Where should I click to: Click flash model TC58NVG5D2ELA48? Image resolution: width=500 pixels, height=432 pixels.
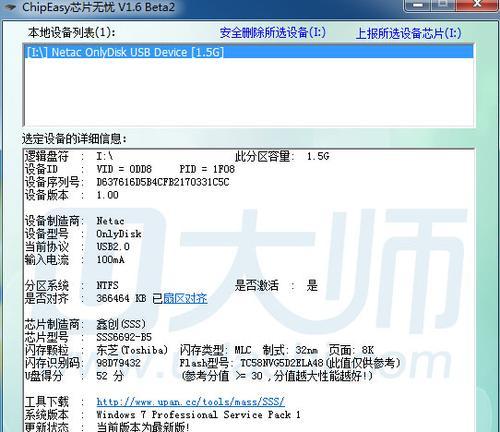pos(282,363)
